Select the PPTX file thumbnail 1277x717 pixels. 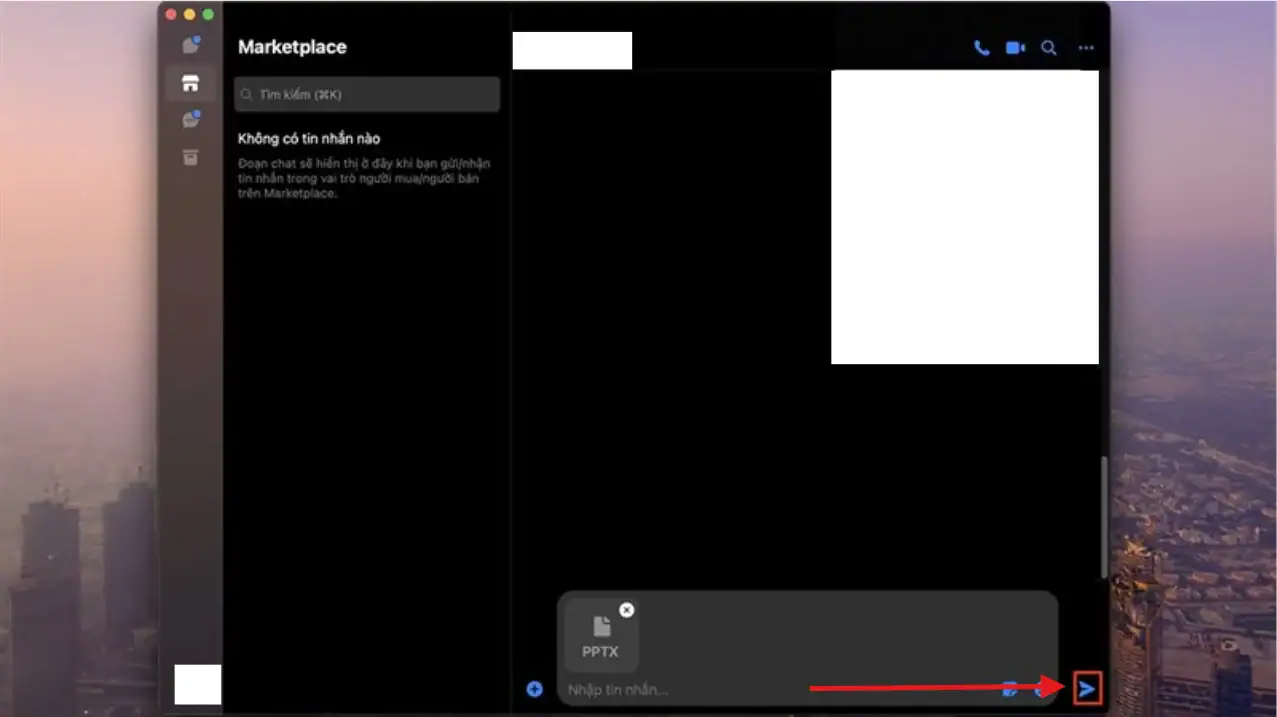(600, 635)
